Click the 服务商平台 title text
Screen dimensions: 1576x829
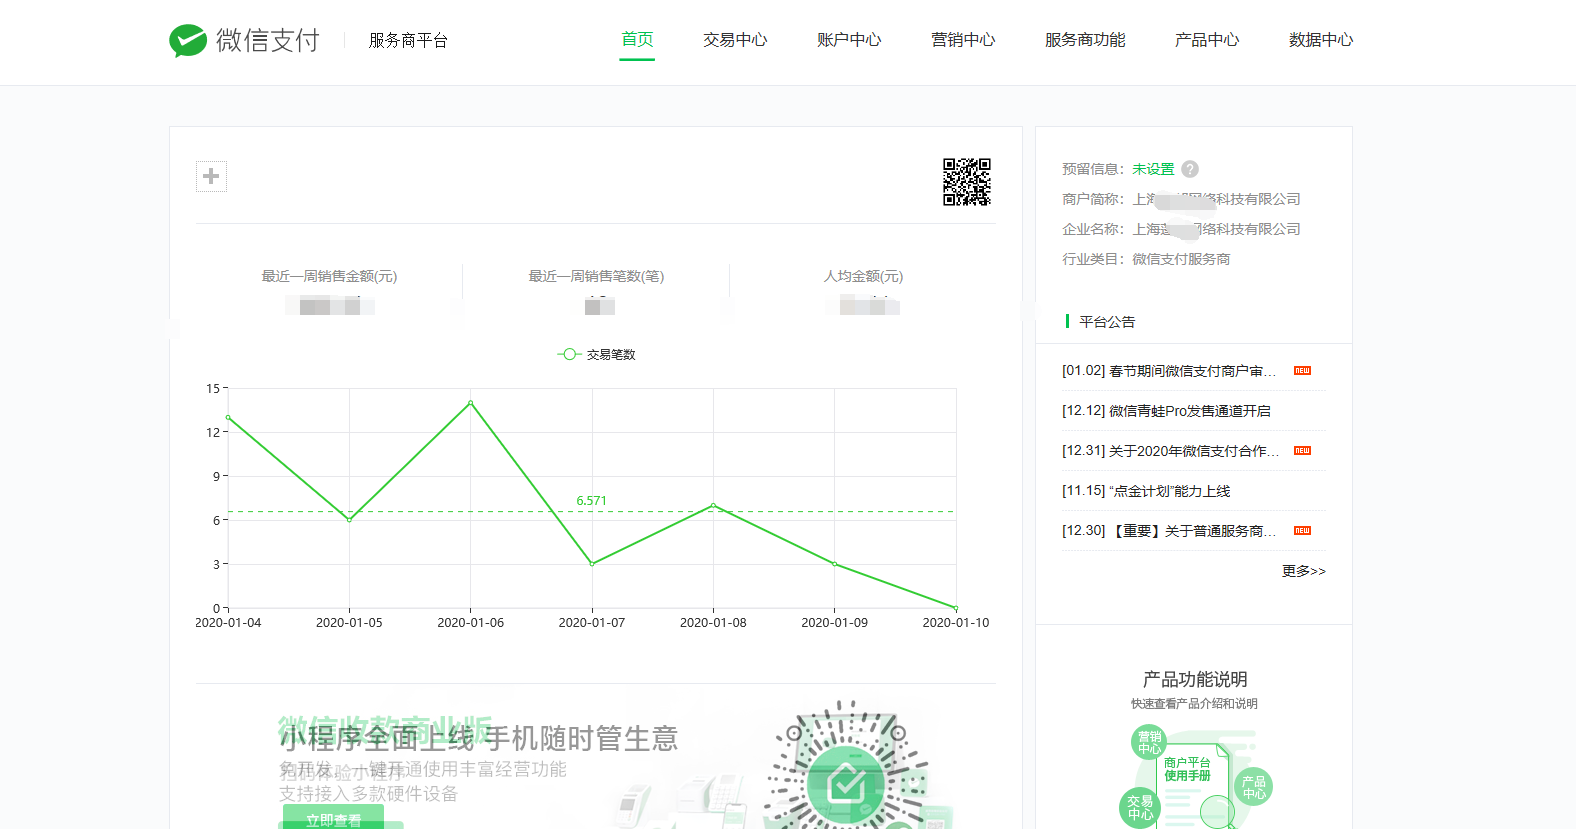tap(408, 40)
